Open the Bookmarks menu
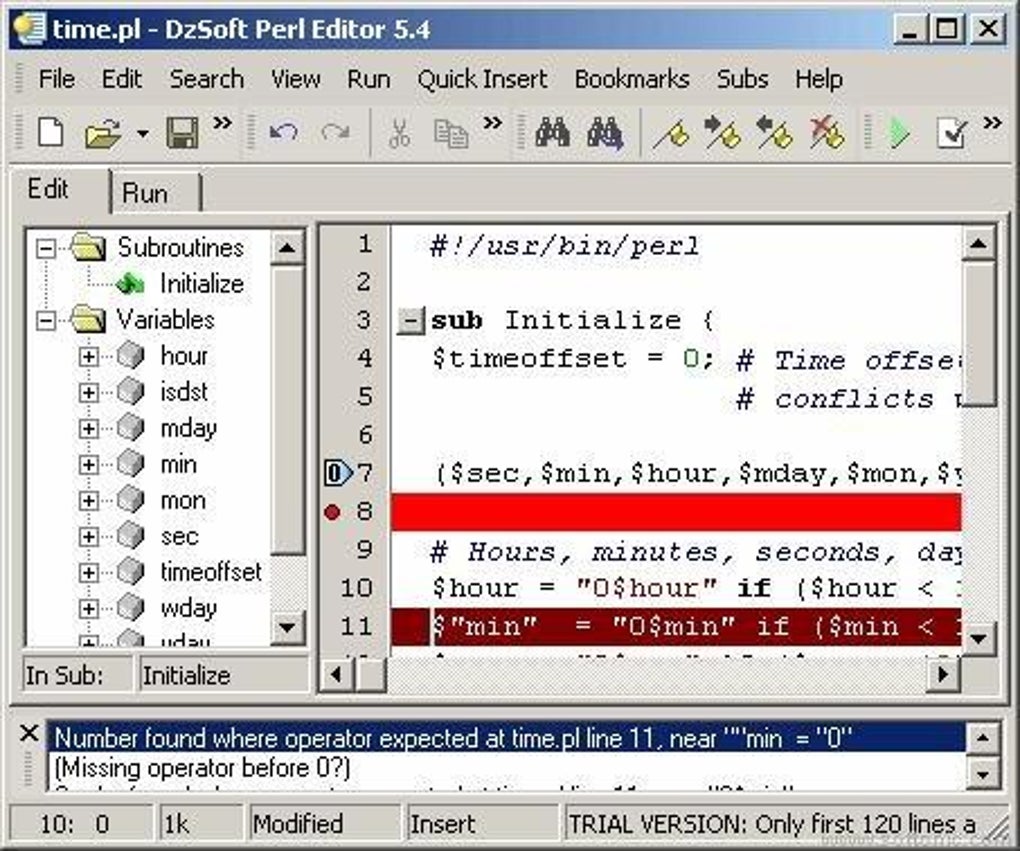1020x851 pixels. coord(632,79)
